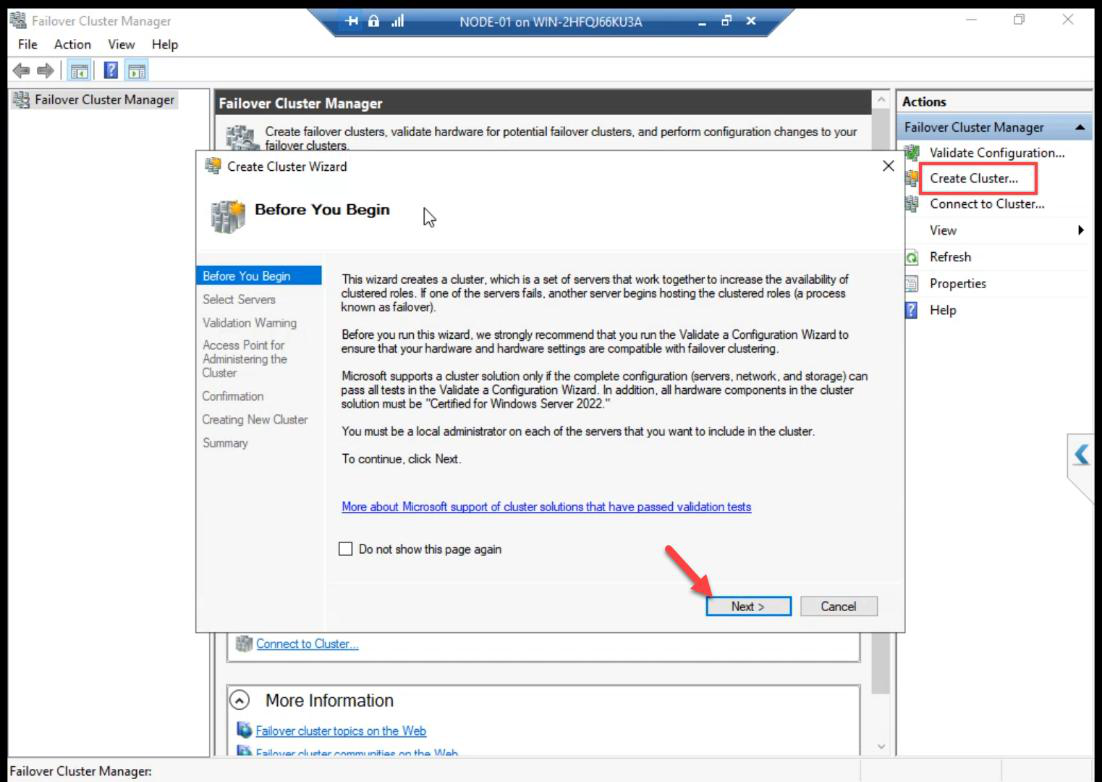The image size is (1102, 782).
Task: Click the main pane scrollbar up arrow
Action: coord(881,100)
